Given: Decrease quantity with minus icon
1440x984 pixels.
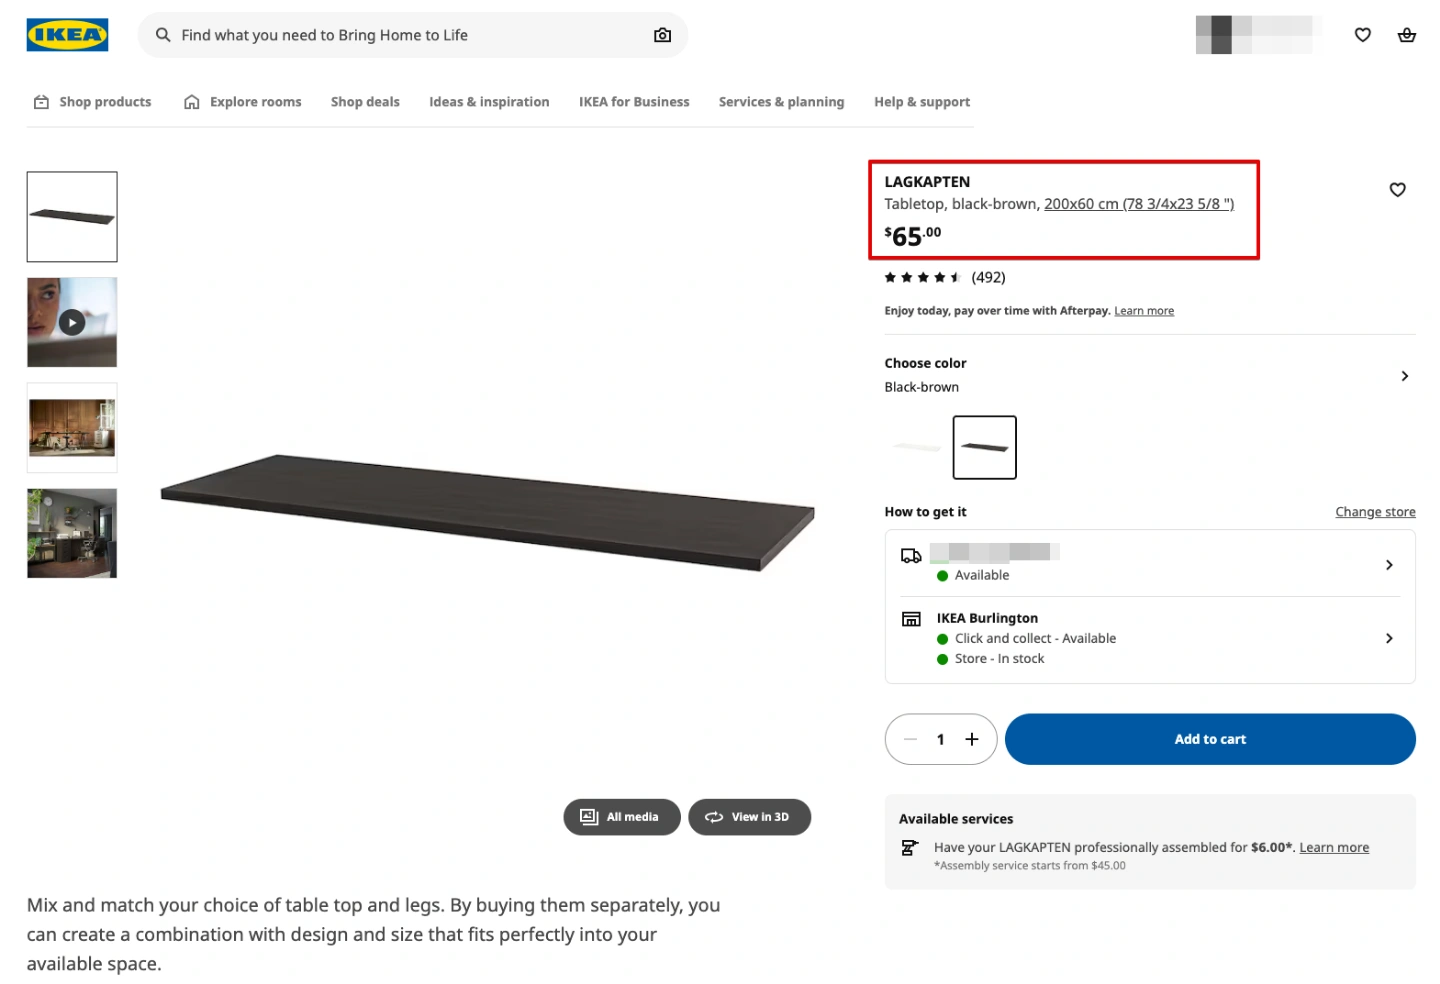Looking at the screenshot, I should 910,739.
